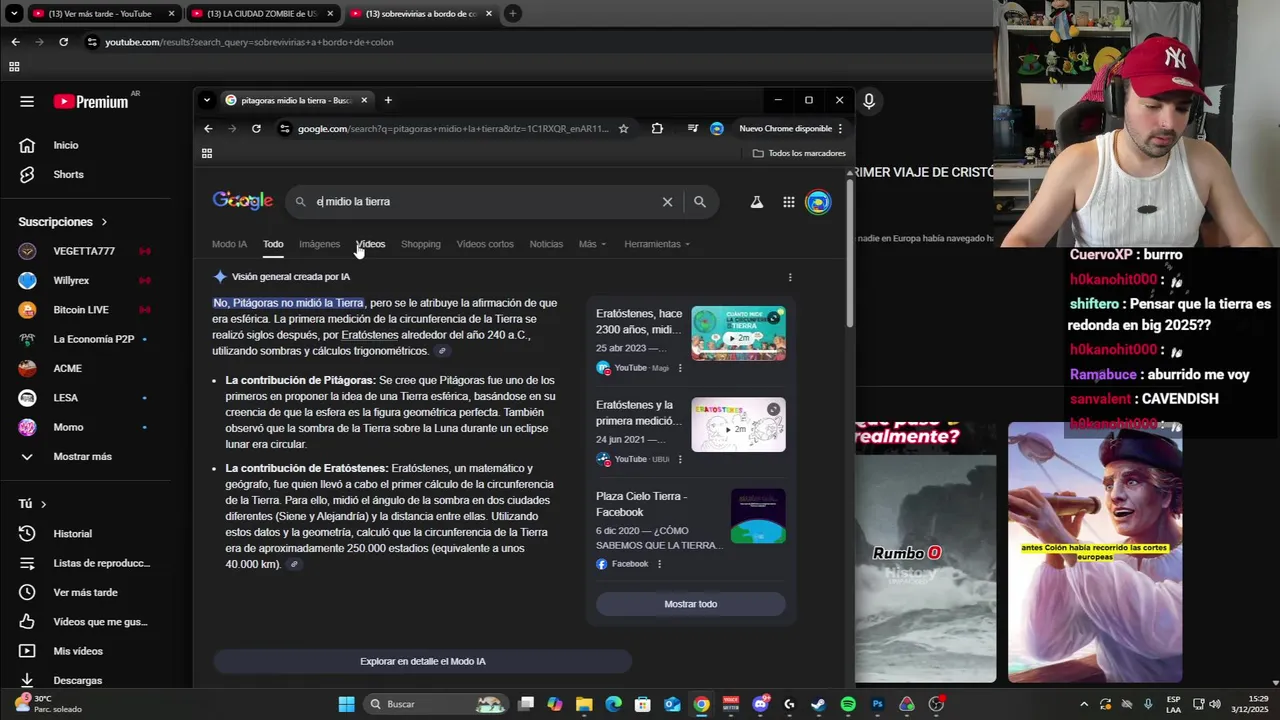Open Listas de reproducción in sidebar
This screenshot has height=720, width=1280.
(101, 563)
